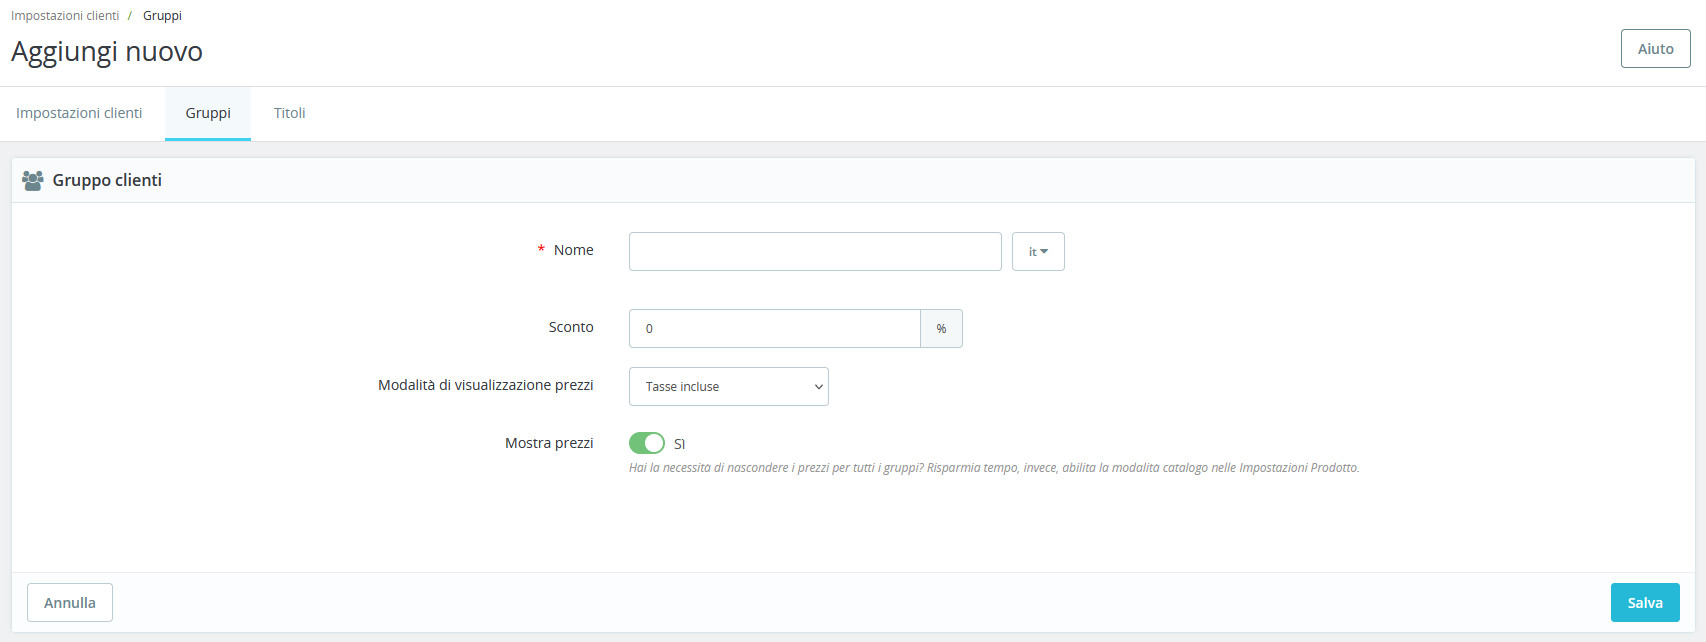
Task: Open the Aiuto help button
Action: coord(1656,49)
